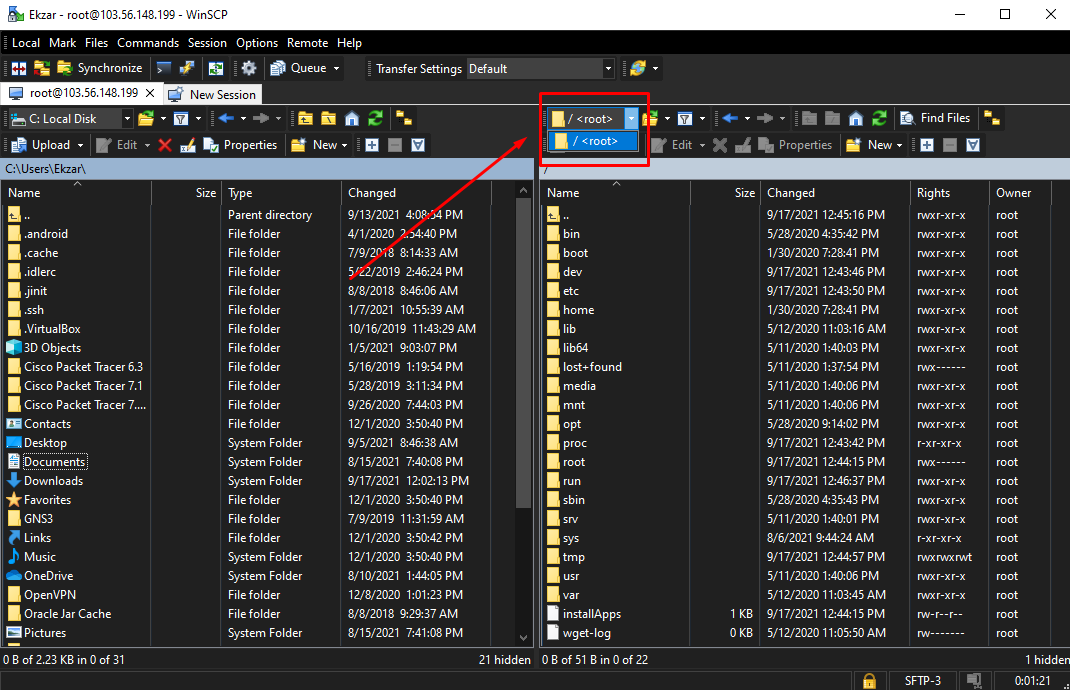The height and width of the screenshot is (690, 1070).
Task: Go to local parent directory icon
Action: pyautogui.click(x=305, y=119)
